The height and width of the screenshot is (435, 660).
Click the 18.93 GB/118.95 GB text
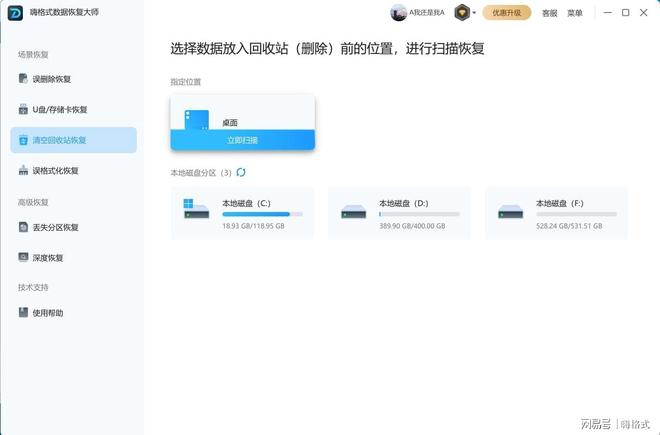point(253,226)
